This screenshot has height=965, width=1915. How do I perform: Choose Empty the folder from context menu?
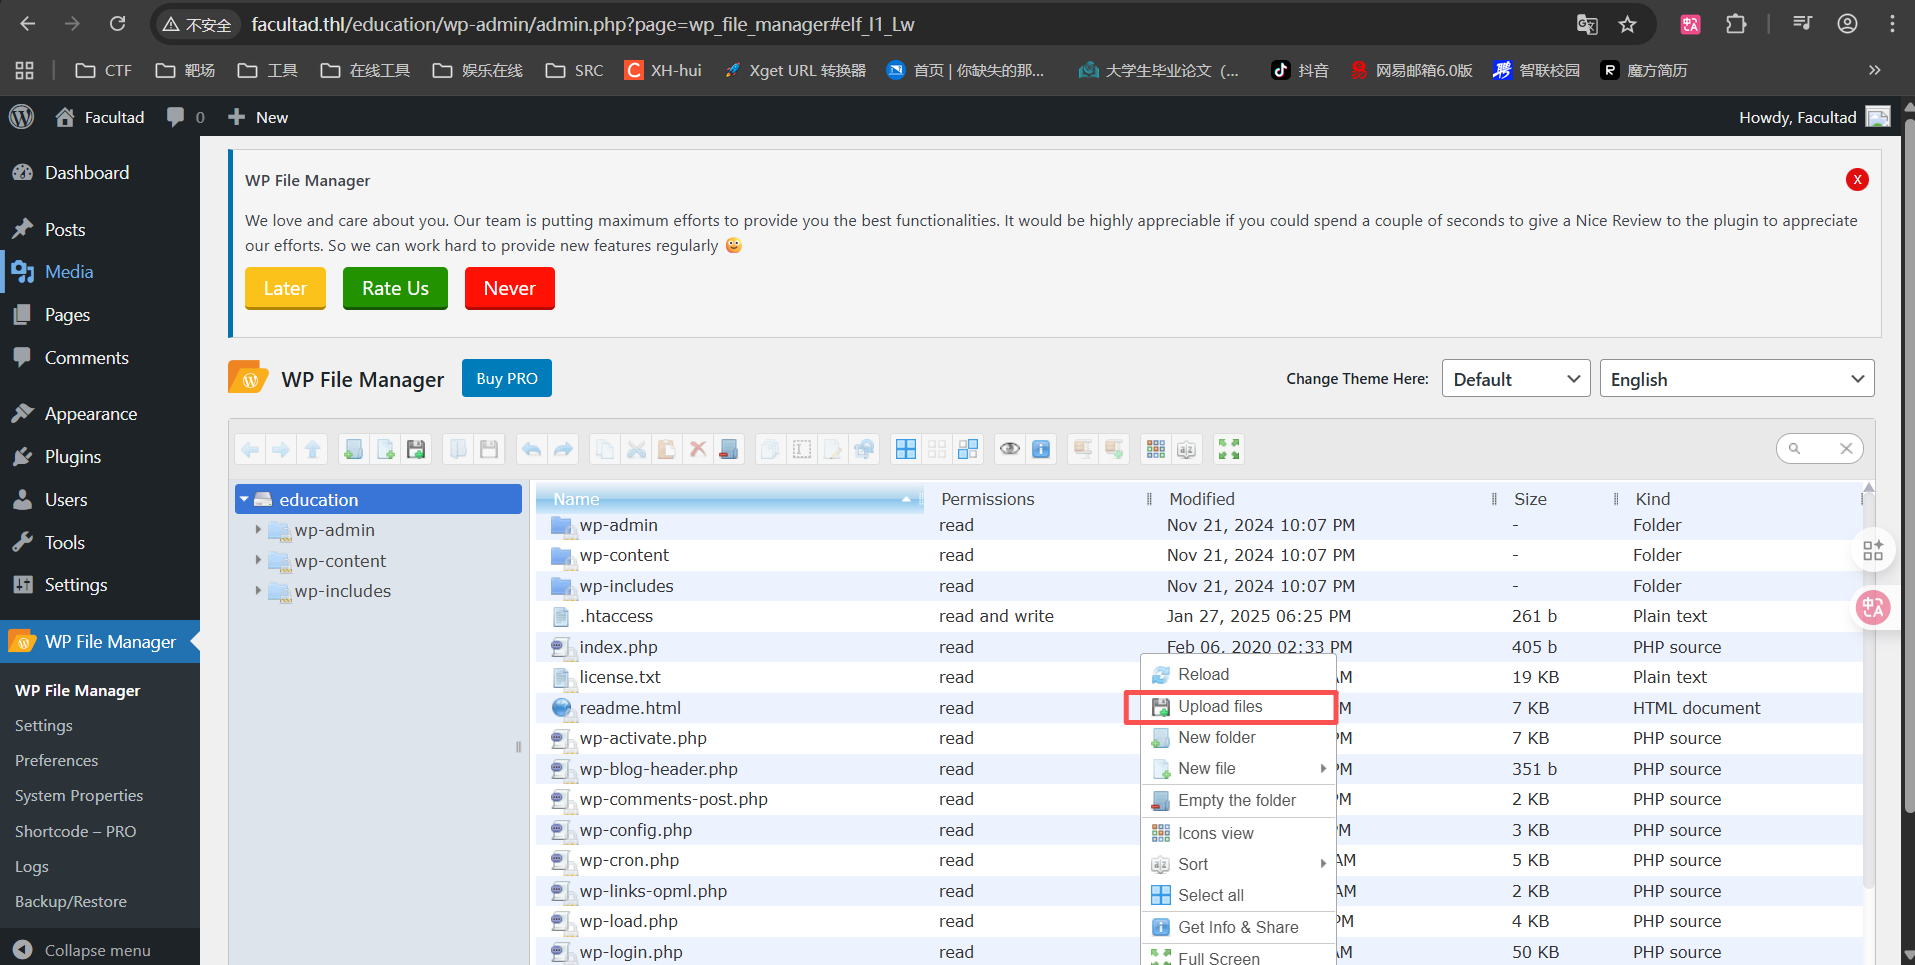pos(1238,801)
